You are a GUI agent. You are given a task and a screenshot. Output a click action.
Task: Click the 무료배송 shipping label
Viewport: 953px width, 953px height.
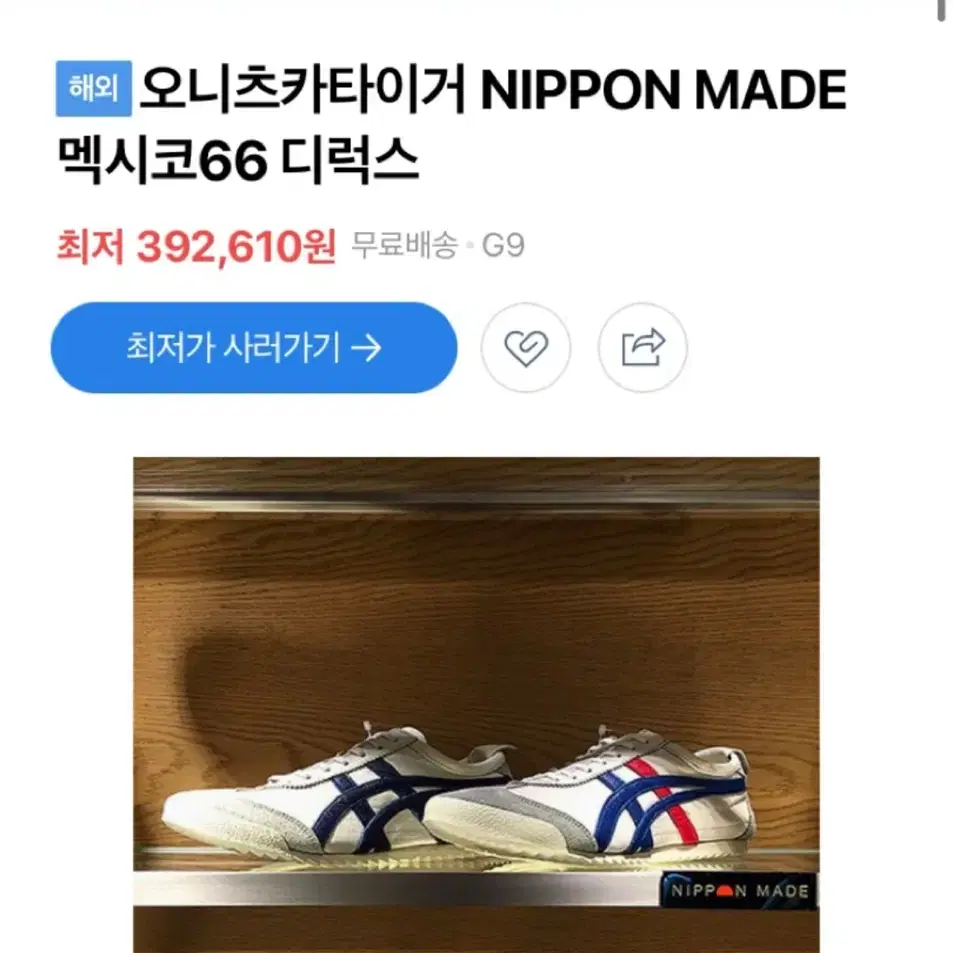point(404,246)
